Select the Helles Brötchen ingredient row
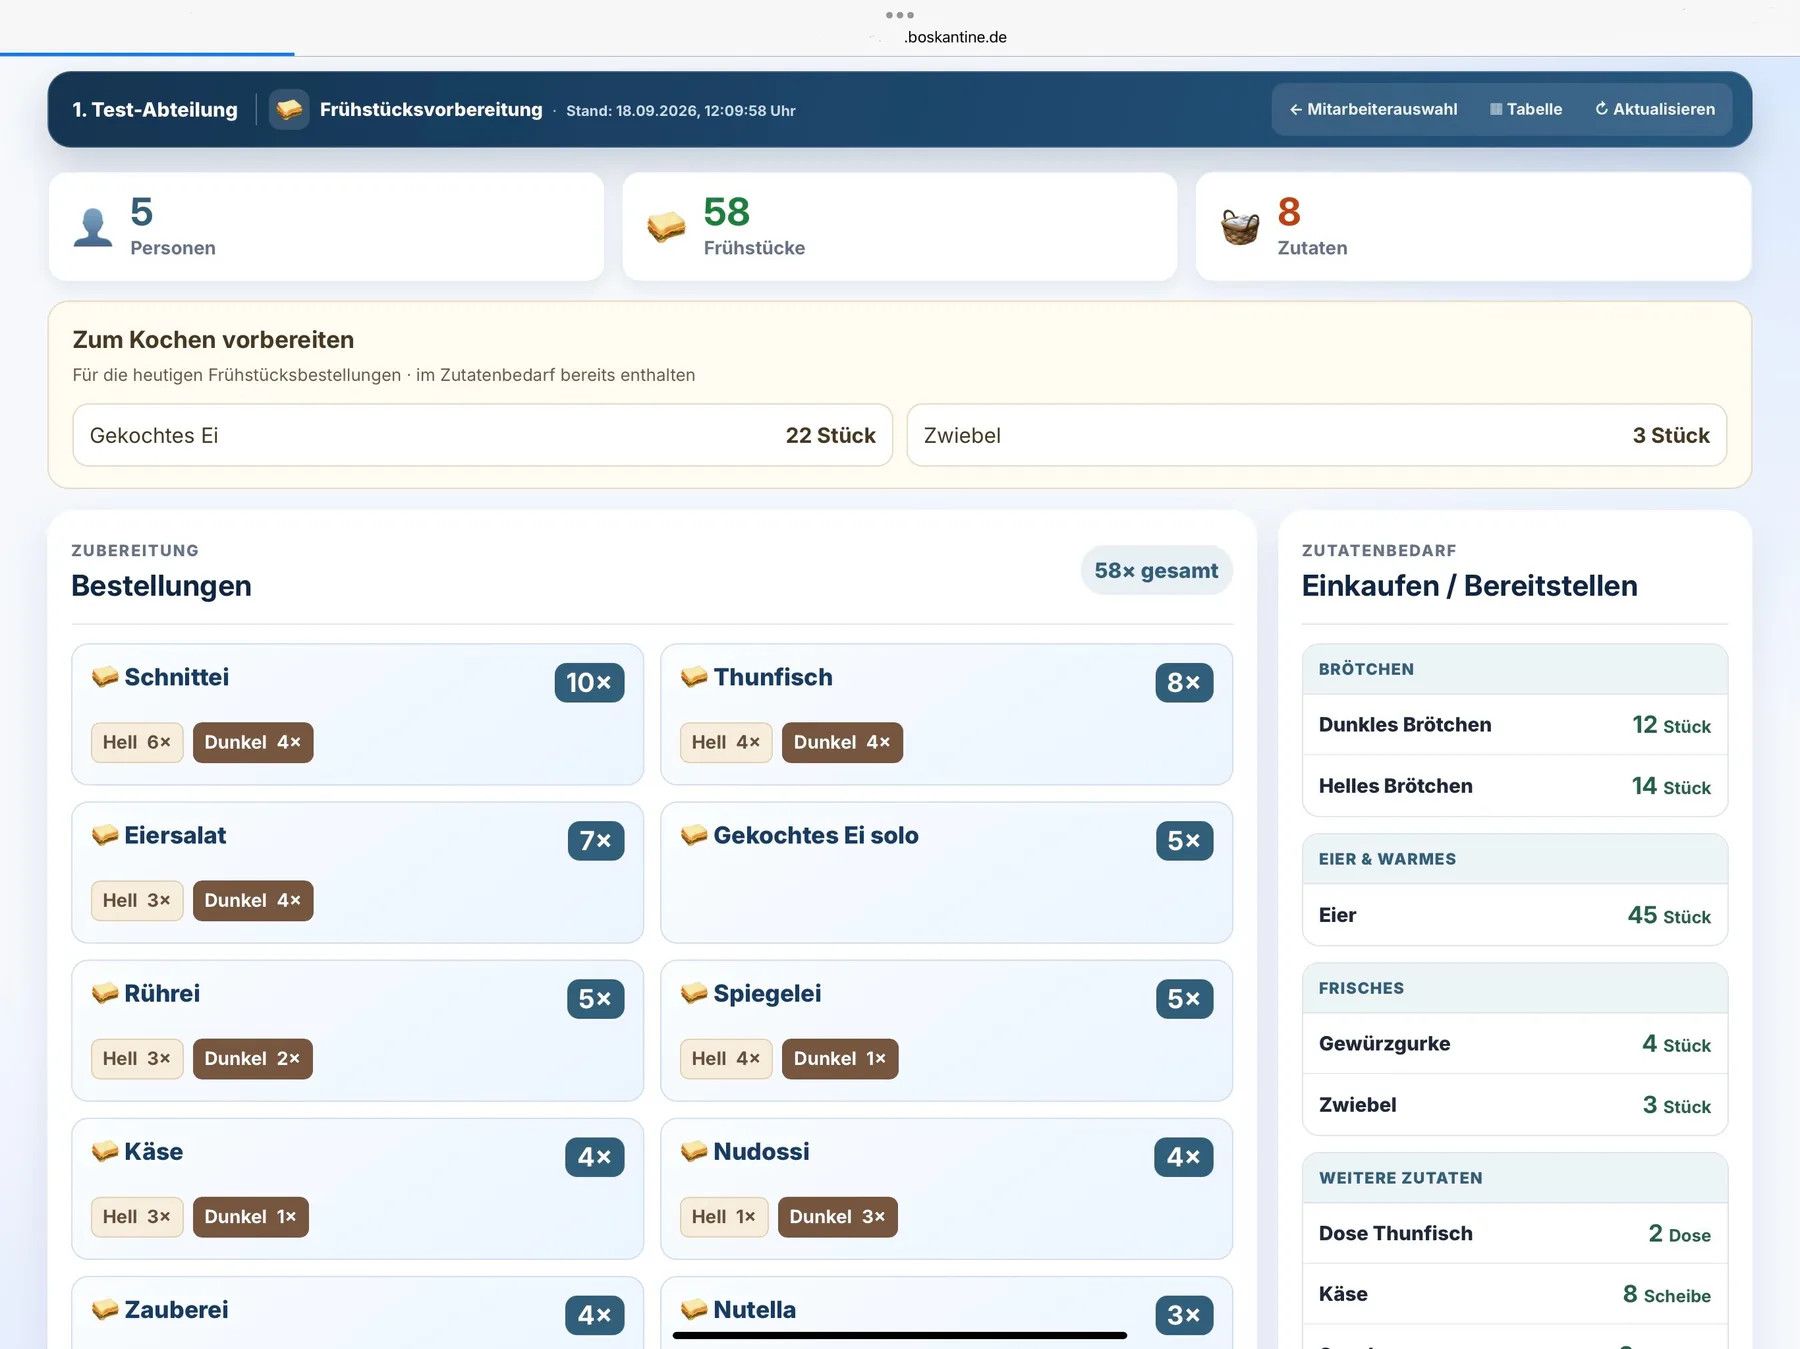This screenshot has width=1800, height=1349. pos(1515,786)
